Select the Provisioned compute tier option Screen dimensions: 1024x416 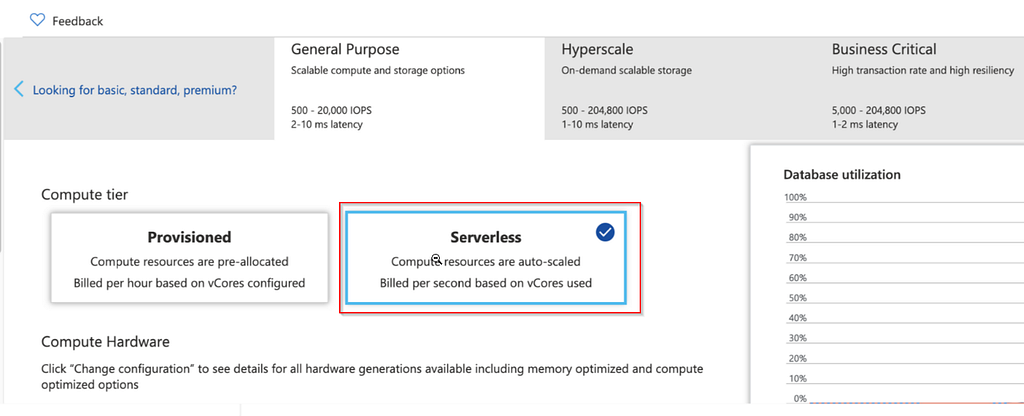tap(189, 258)
